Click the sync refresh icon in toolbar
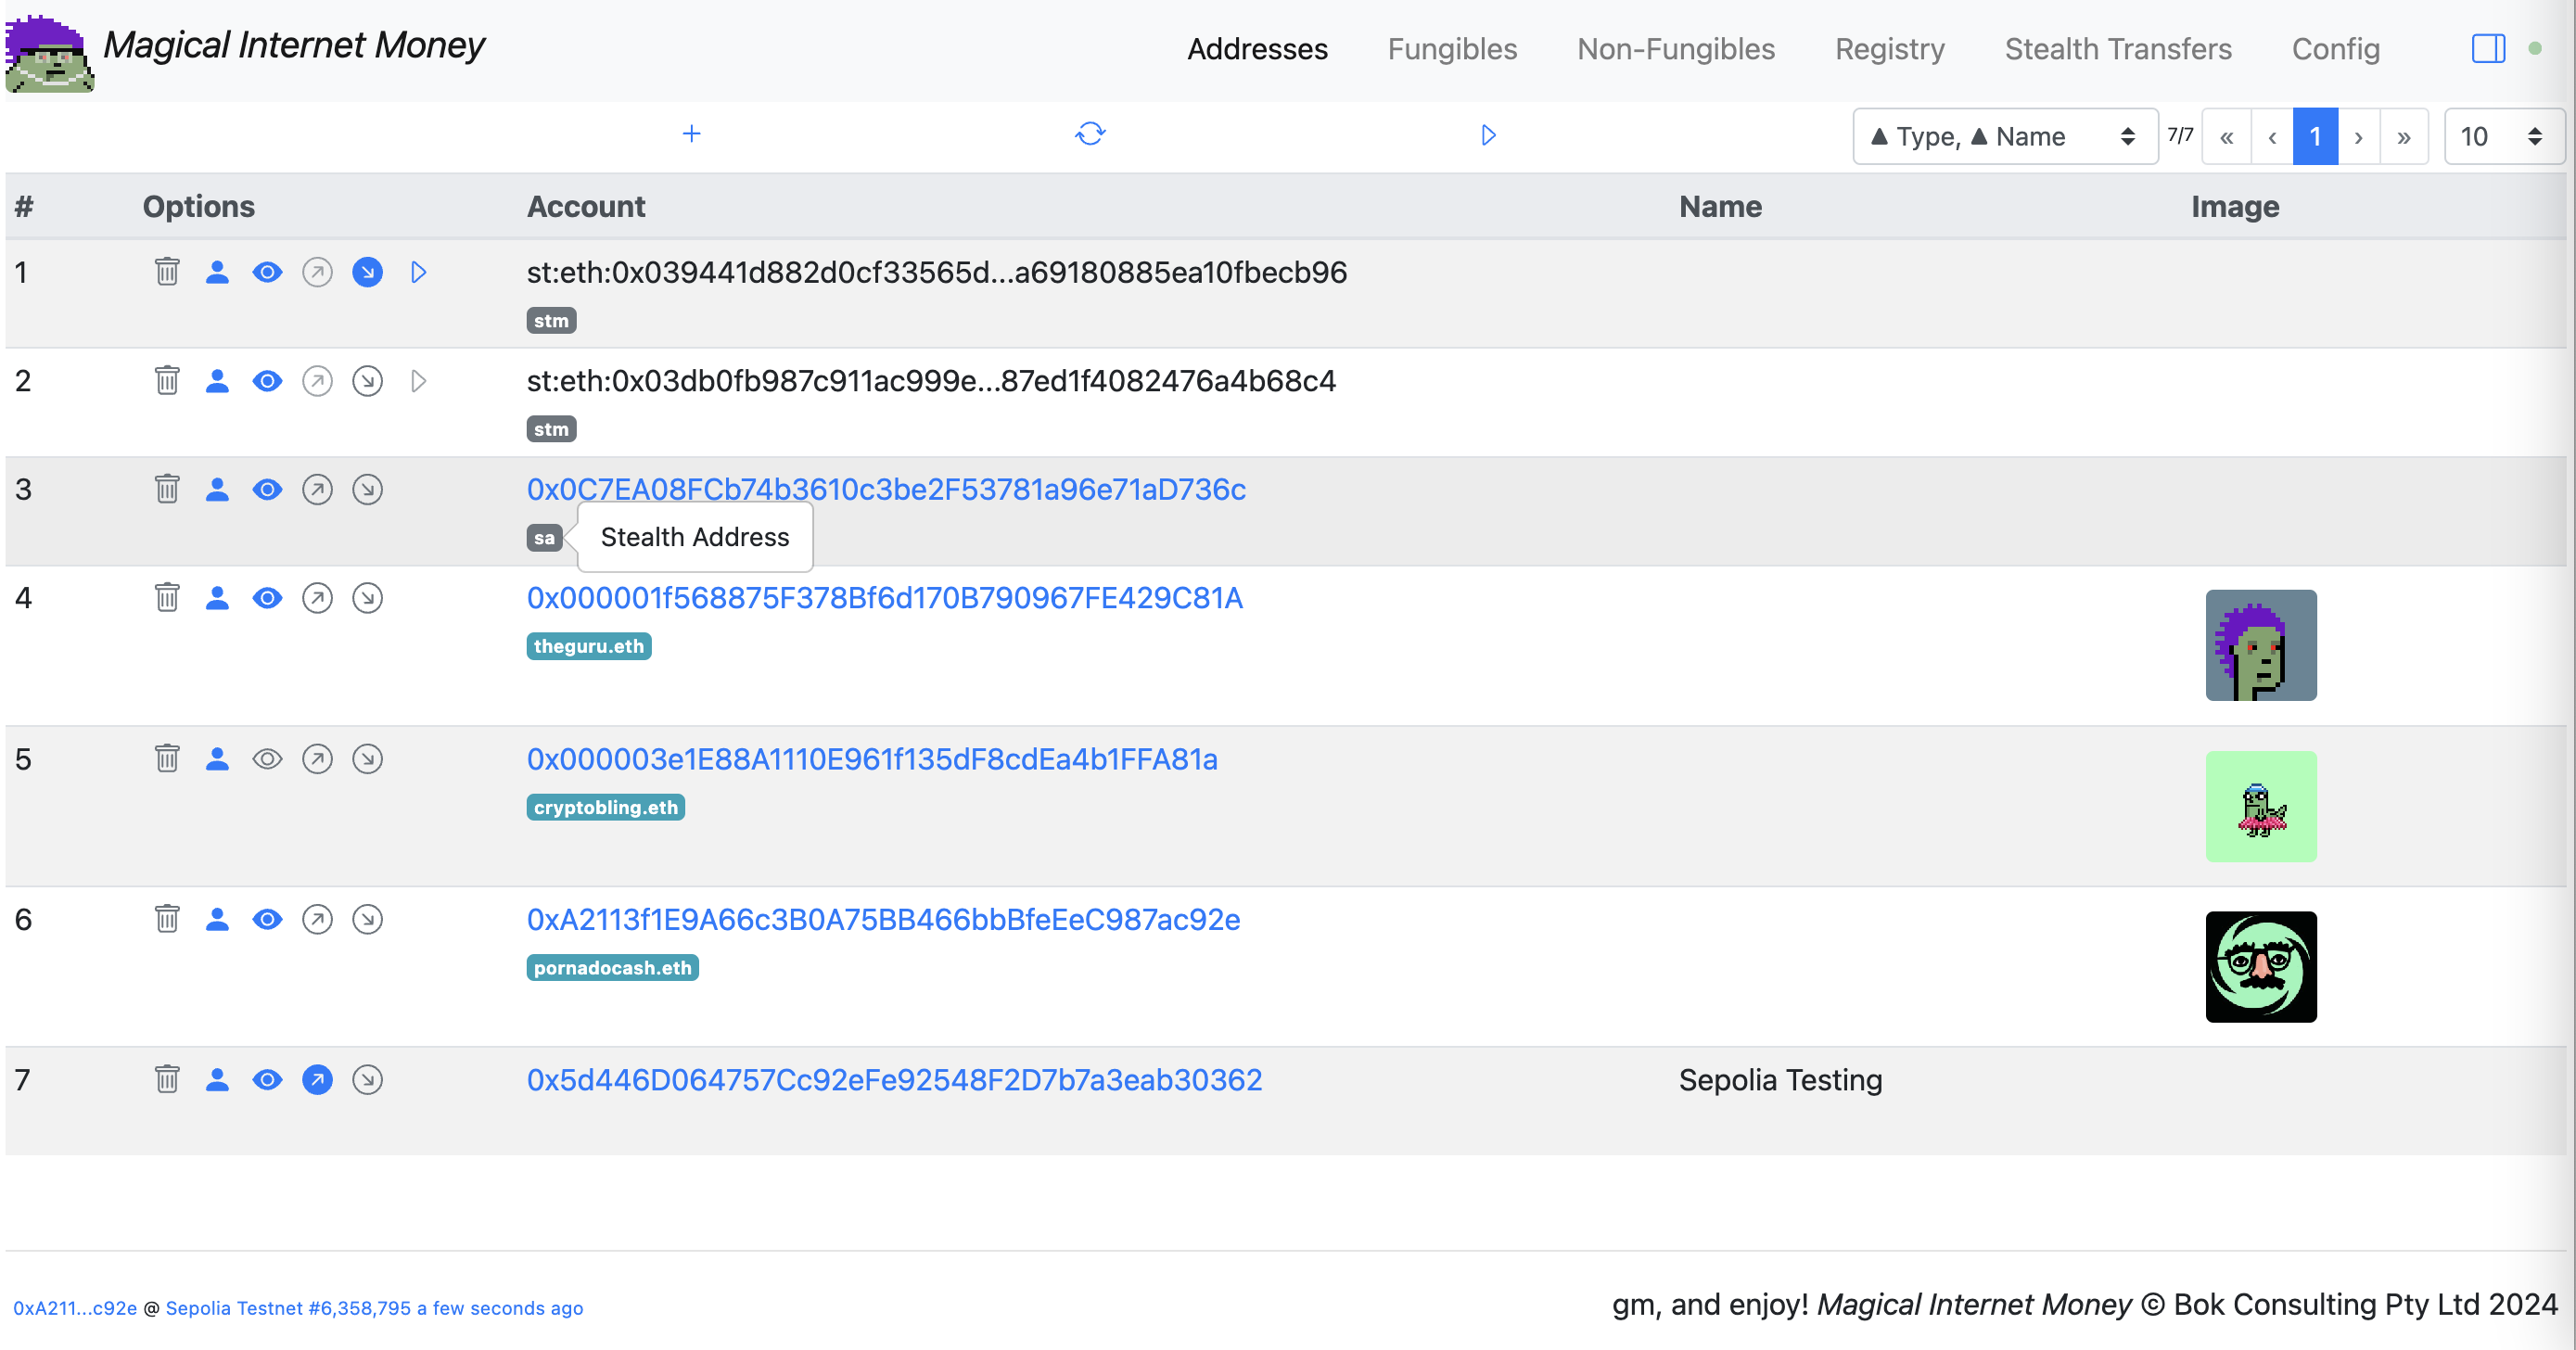Viewport: 2576px width, 1350px height. click(x=1090, y=134)
